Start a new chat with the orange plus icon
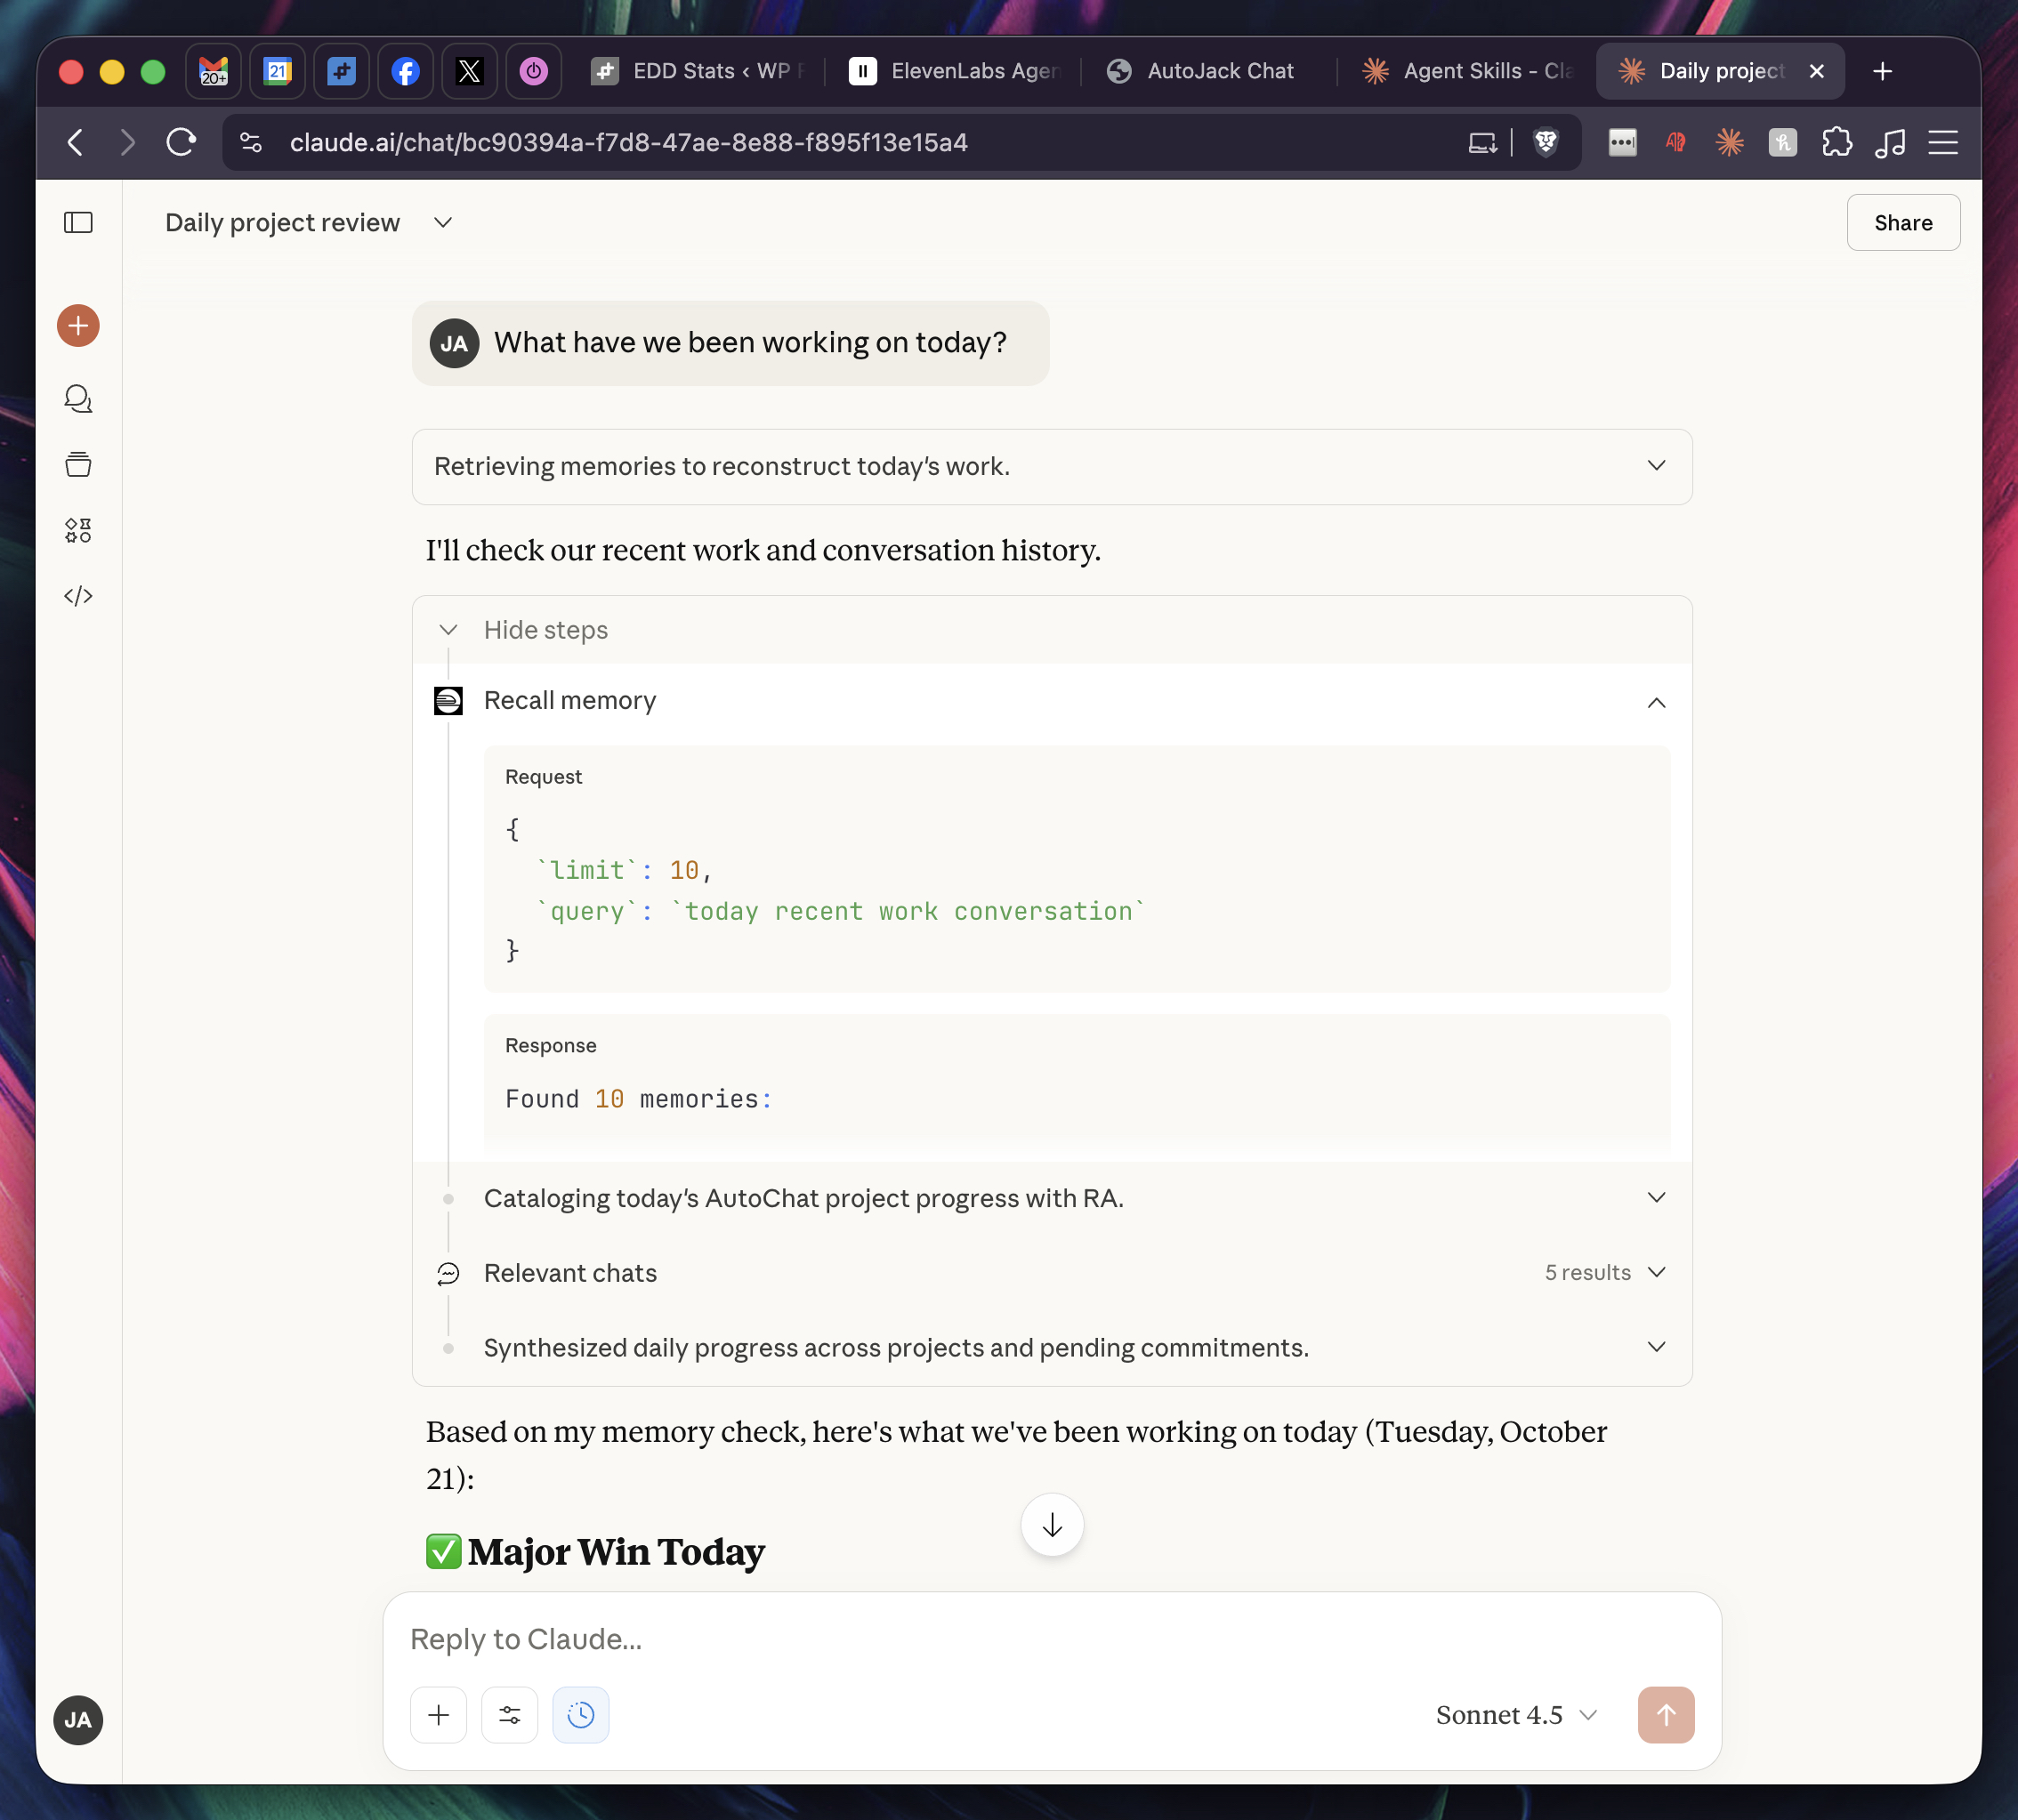 (x=78, y=325)
